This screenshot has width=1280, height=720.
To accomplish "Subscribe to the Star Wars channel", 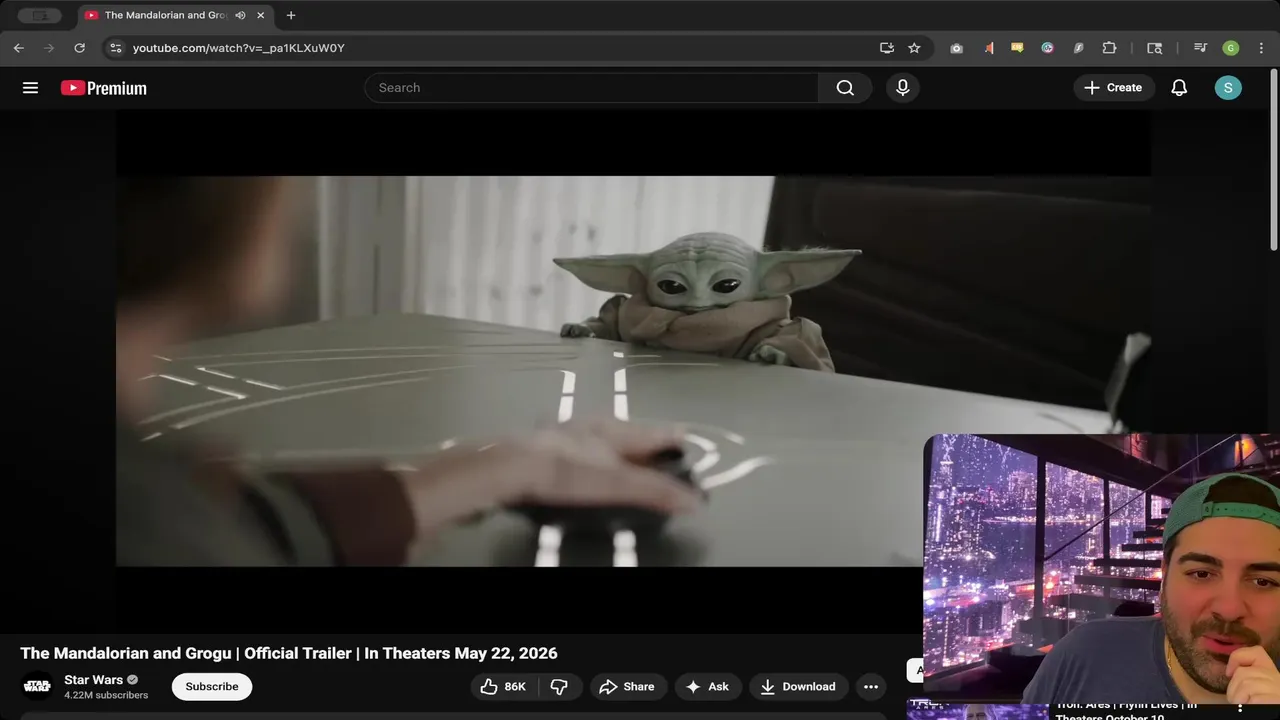I will (212, 686).
